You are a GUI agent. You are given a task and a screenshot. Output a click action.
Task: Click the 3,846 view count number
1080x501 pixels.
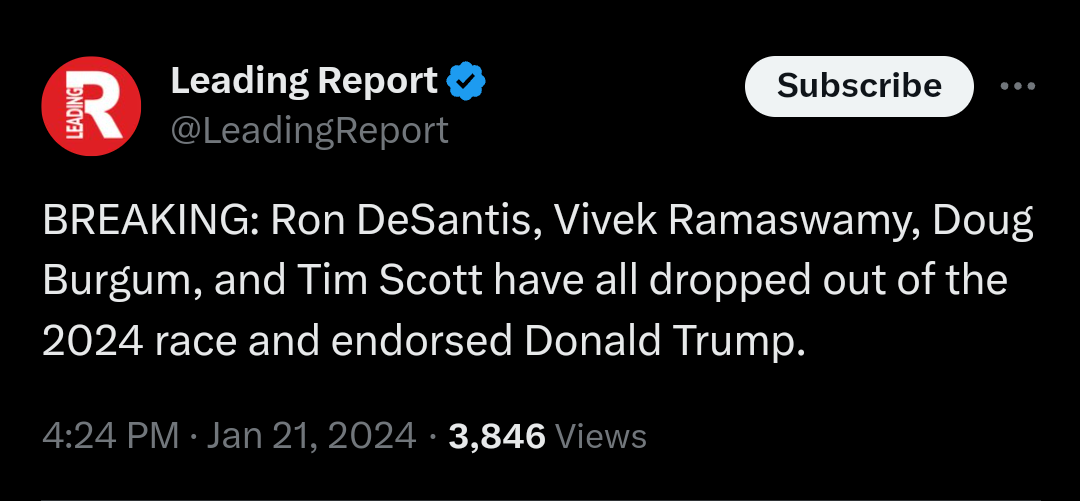point(497,436)
